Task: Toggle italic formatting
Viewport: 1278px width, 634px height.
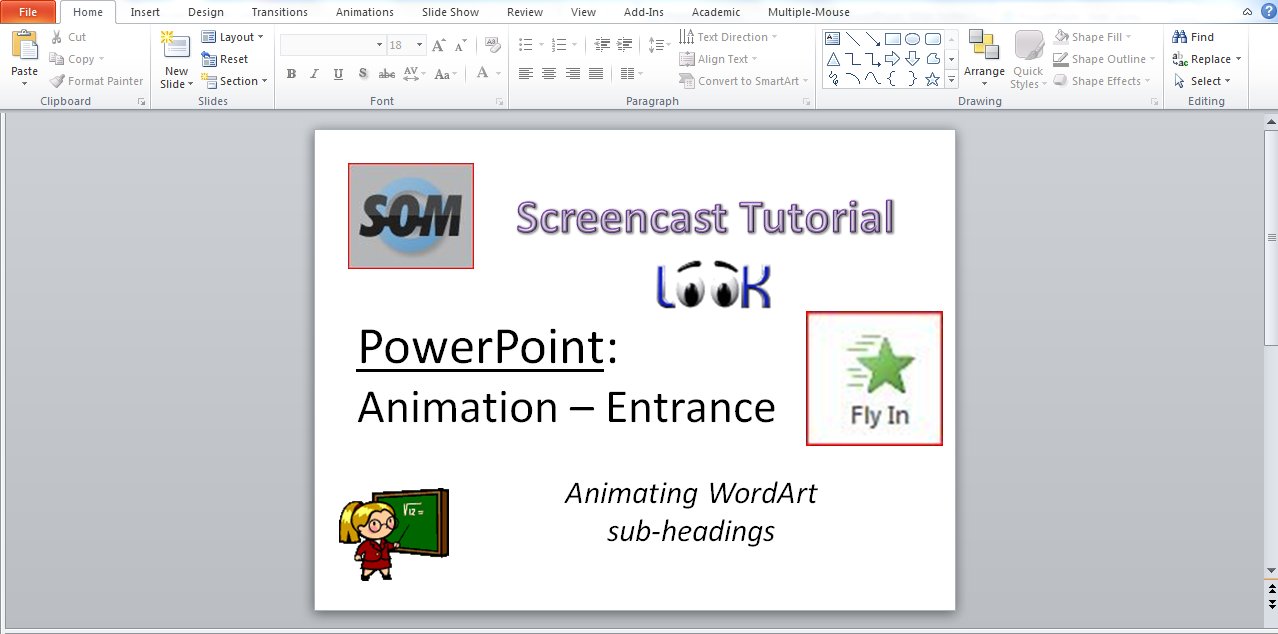Action: click(313, 74)
